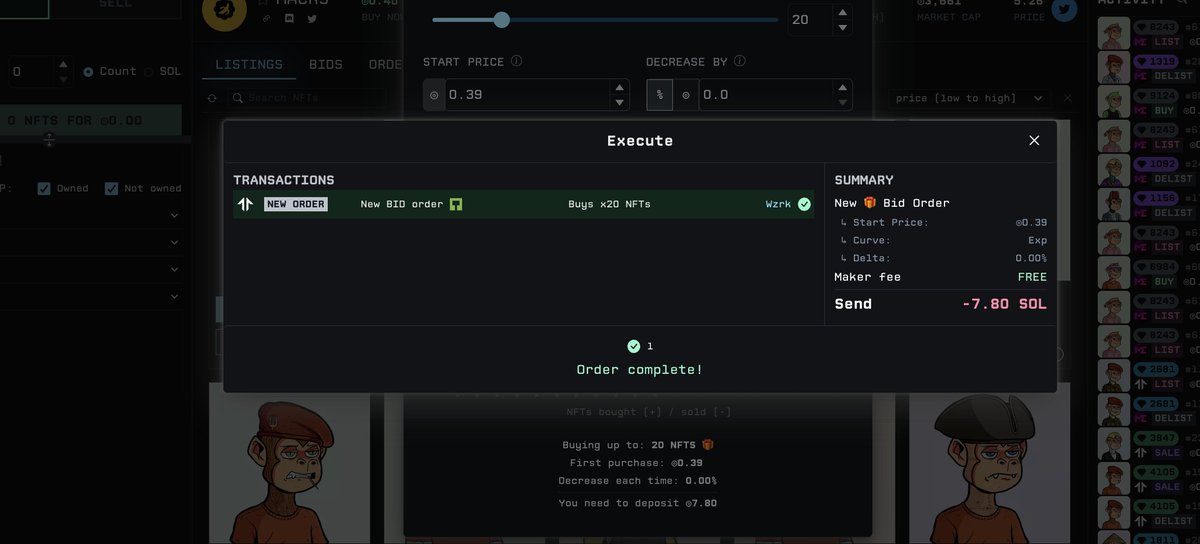The height and width of the screenshot is (544, 1200).
Task: Click the info icon next to DECREASE BY
Action: click(739, 61)
